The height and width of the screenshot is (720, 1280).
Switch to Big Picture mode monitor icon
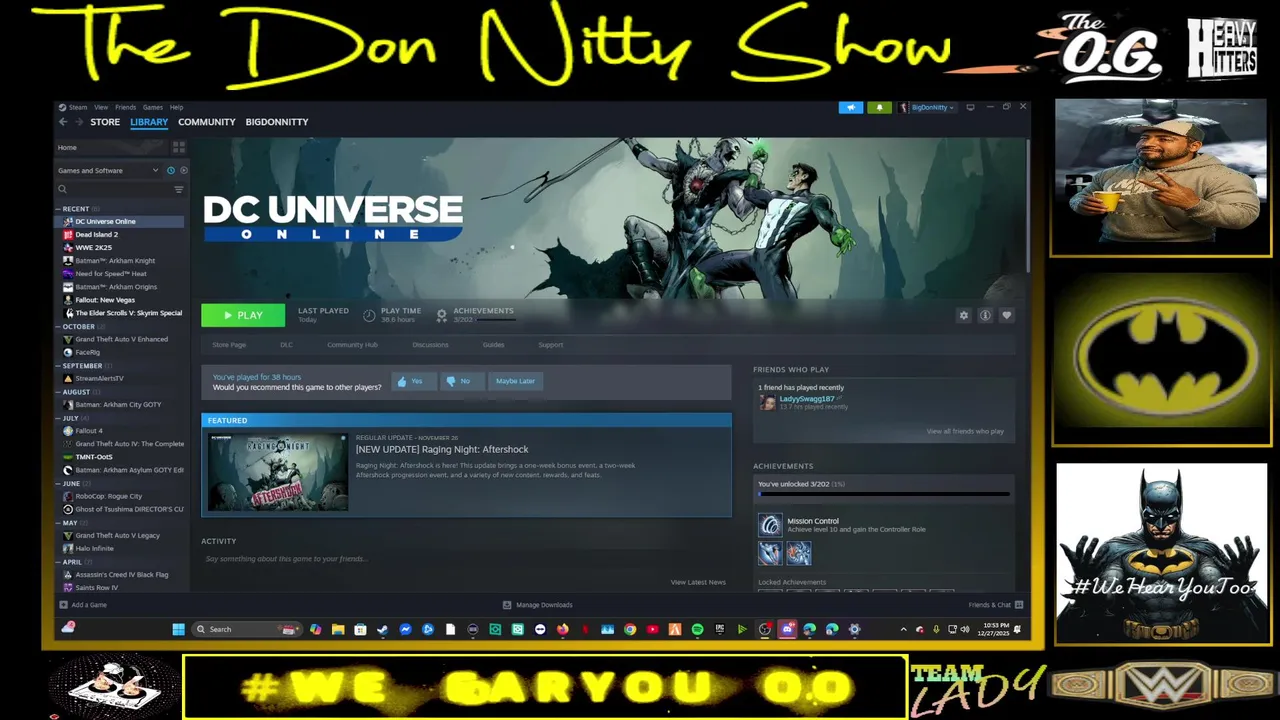pyautogui.click(x=970, y=107)
